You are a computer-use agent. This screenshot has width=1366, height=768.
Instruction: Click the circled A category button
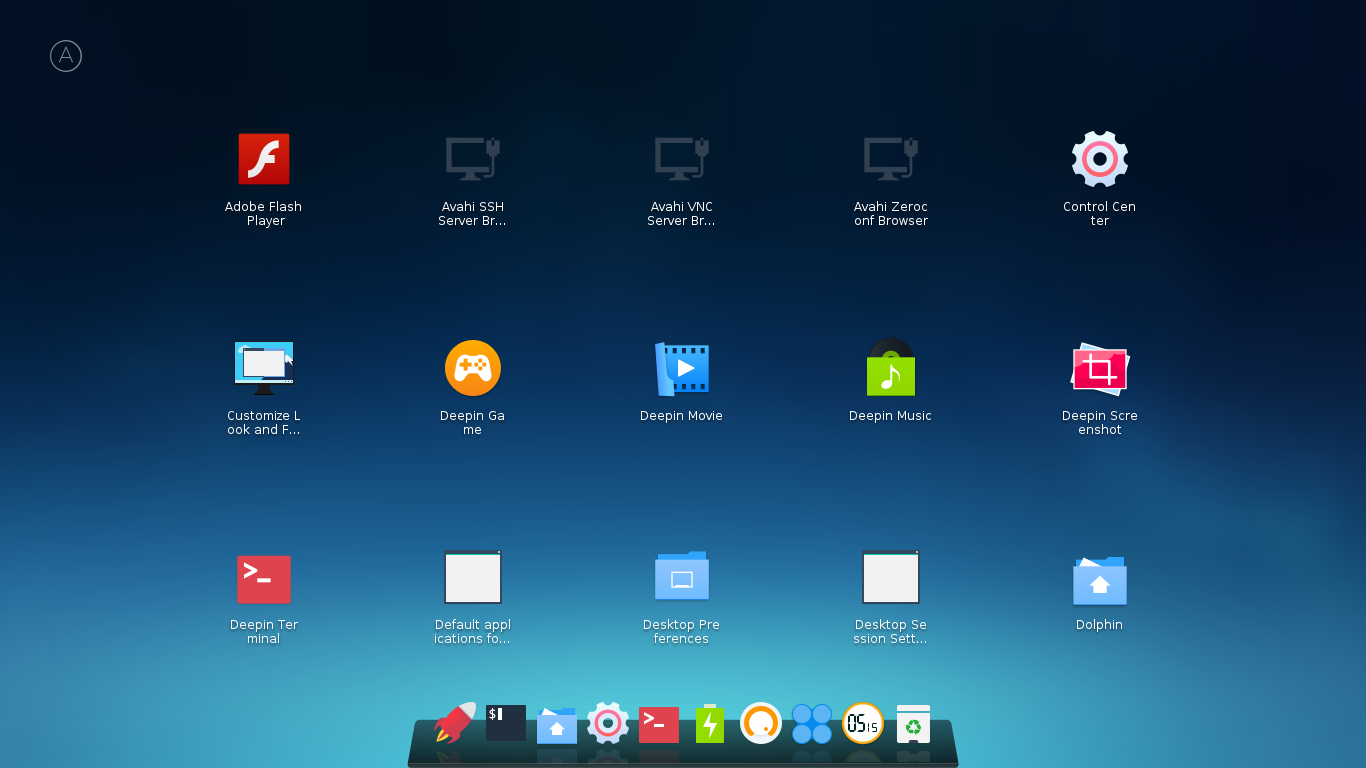tap(66, 56)
